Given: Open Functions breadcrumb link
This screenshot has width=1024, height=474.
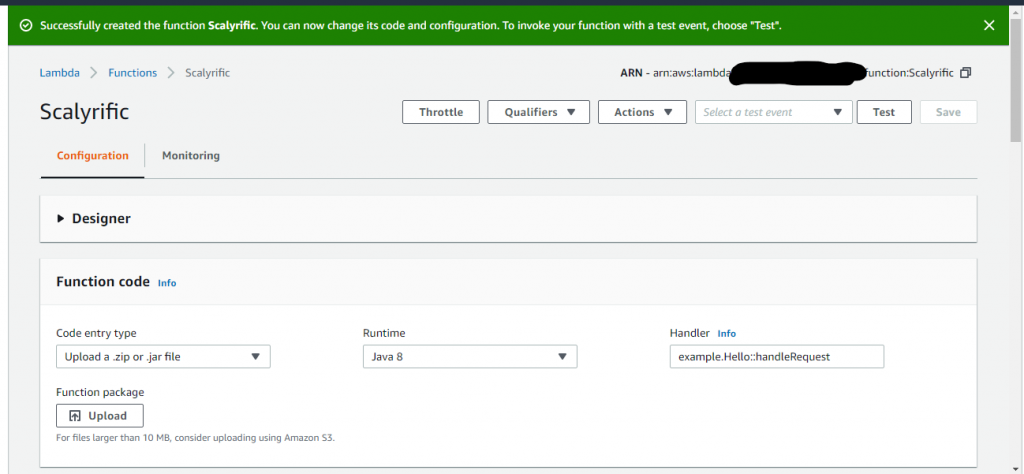Looking at the screenshot, I should tap(132, 73).
